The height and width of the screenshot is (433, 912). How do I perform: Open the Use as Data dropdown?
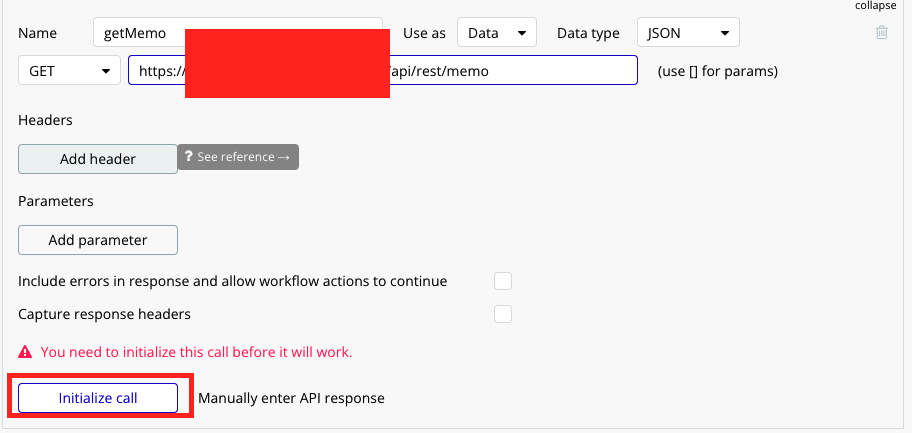pos(496,33)
